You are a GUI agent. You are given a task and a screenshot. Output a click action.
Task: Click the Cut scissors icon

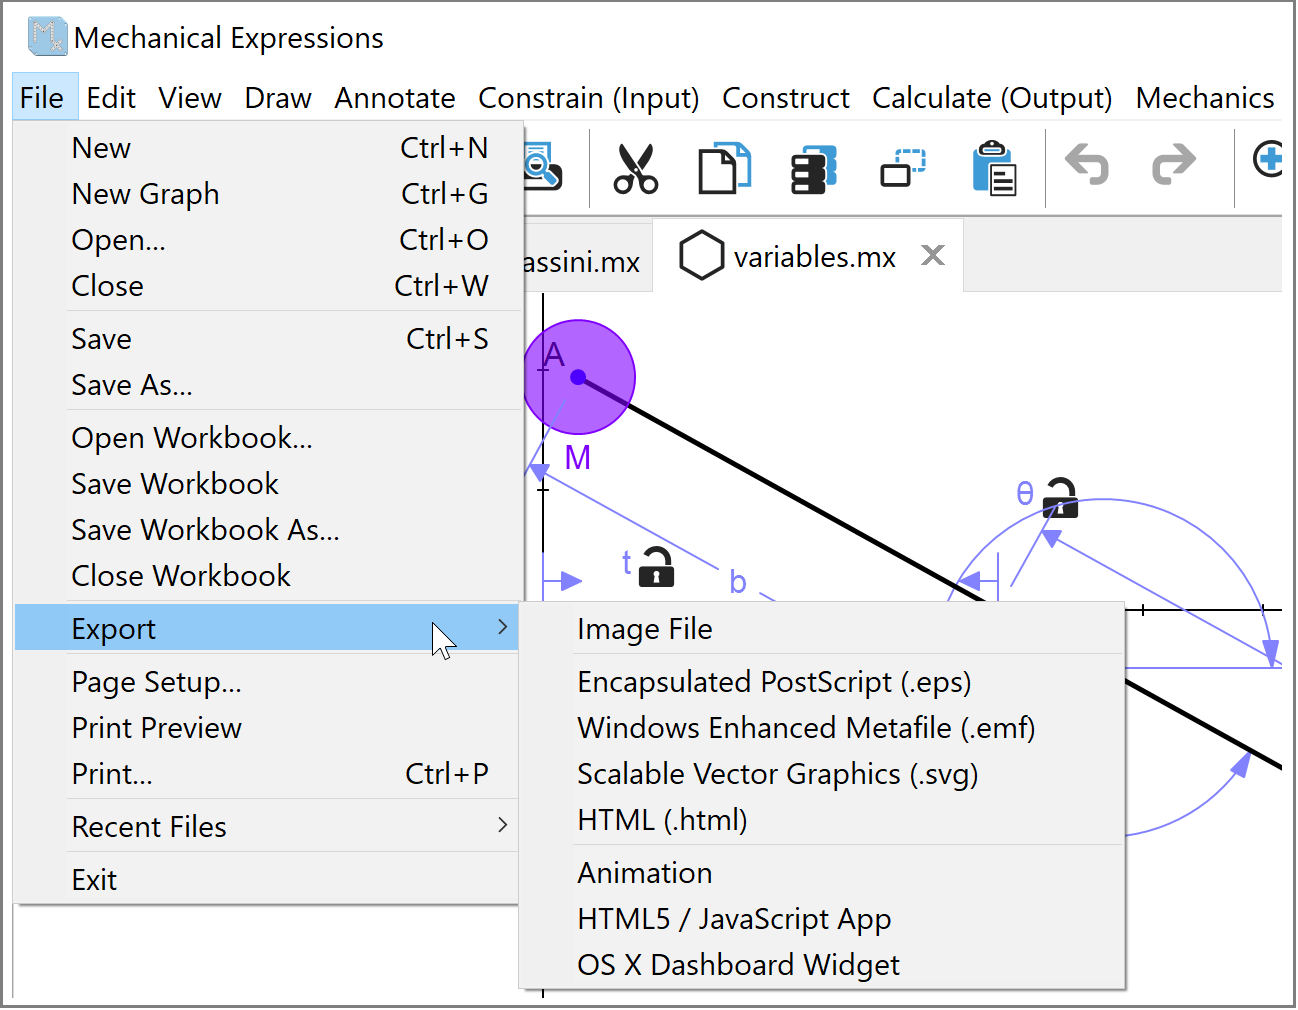point(635,168)
